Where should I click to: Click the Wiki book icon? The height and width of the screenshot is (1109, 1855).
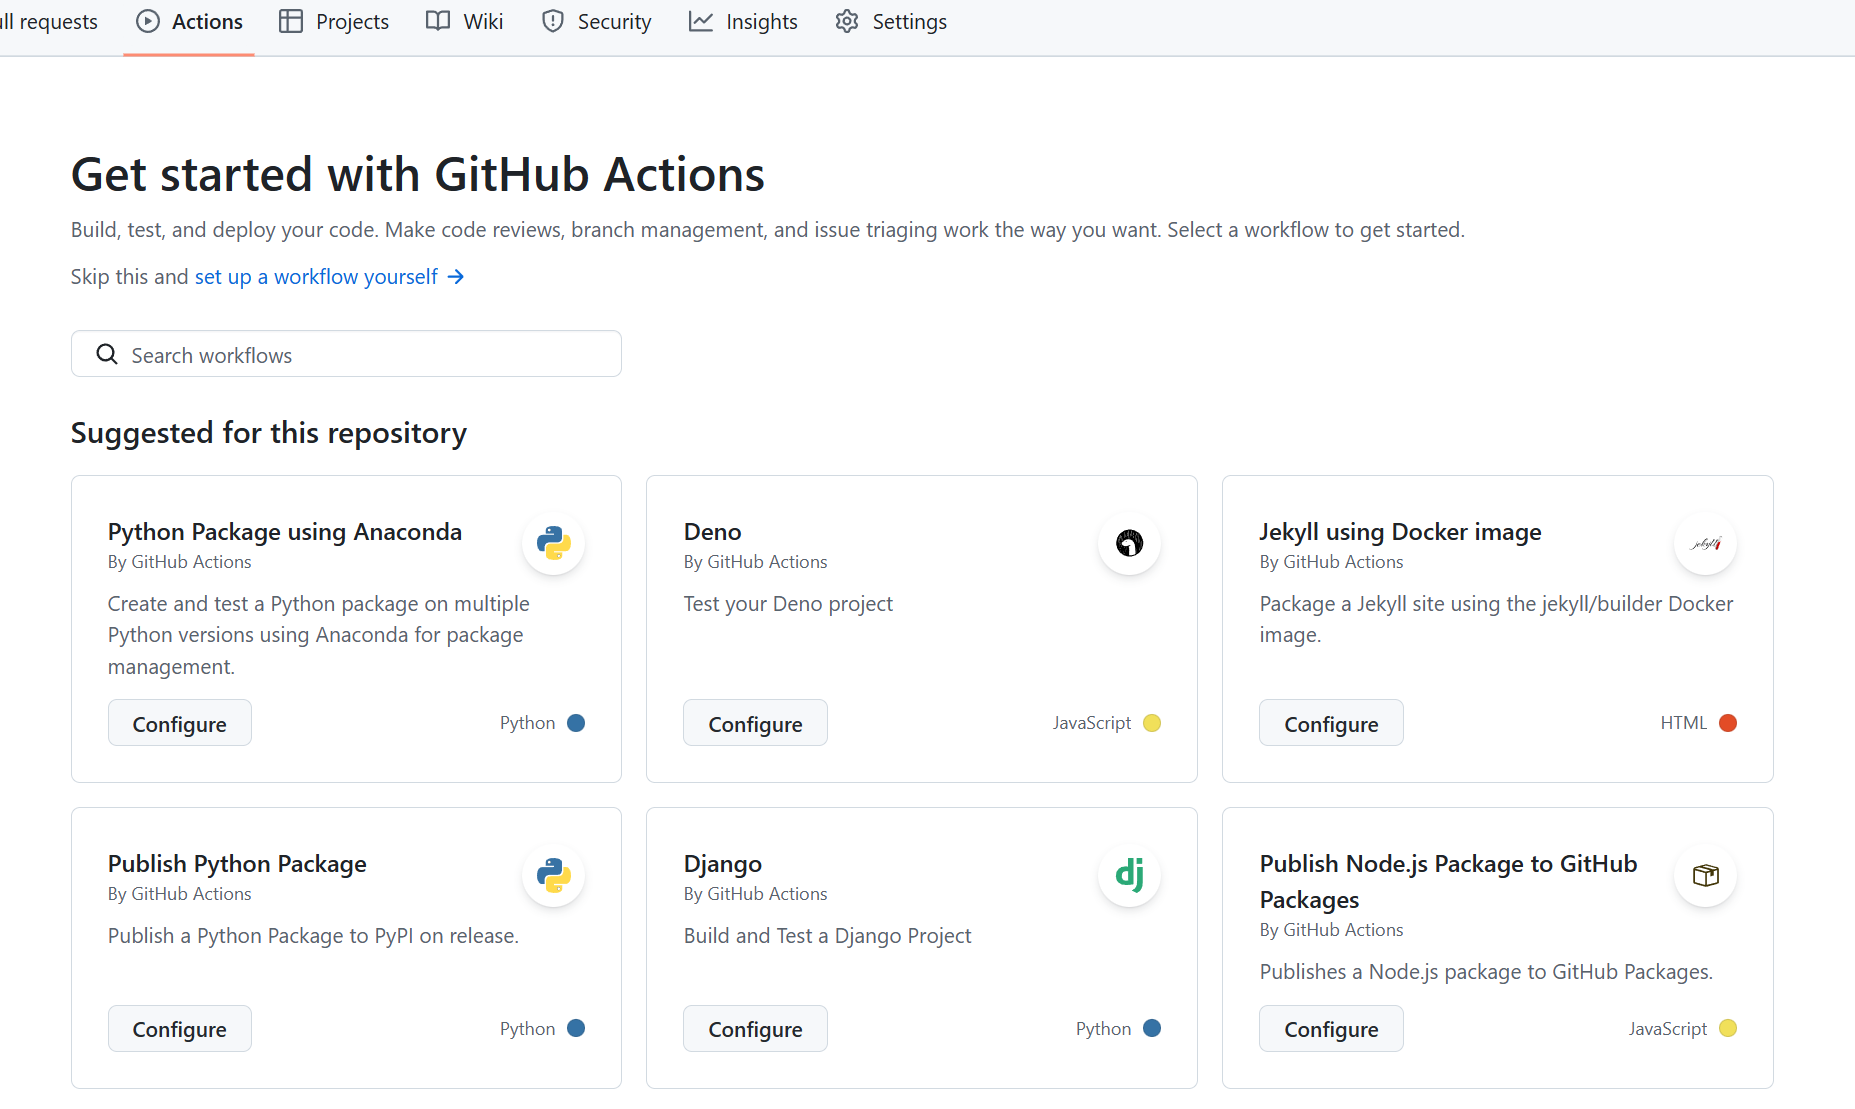tap(438, 21)
